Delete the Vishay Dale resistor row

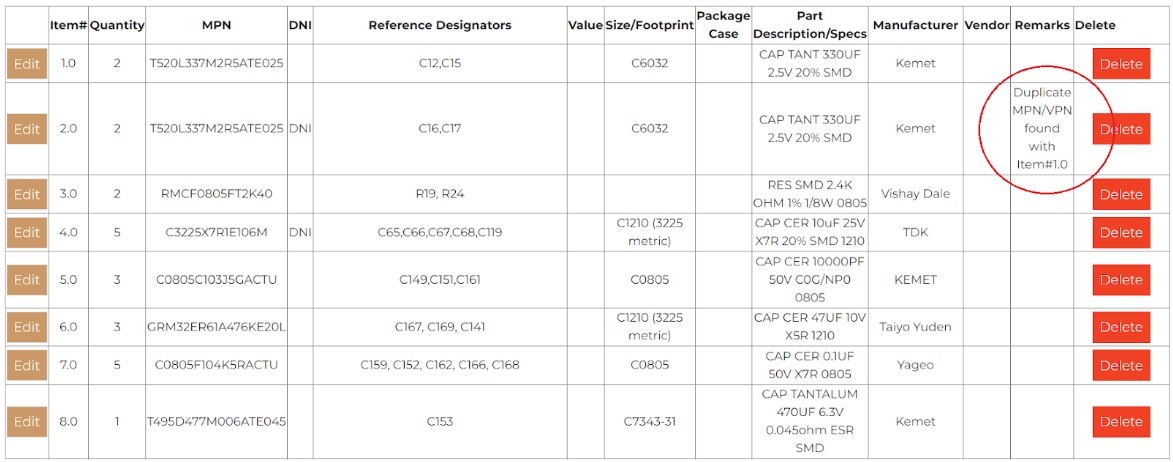1121,194
